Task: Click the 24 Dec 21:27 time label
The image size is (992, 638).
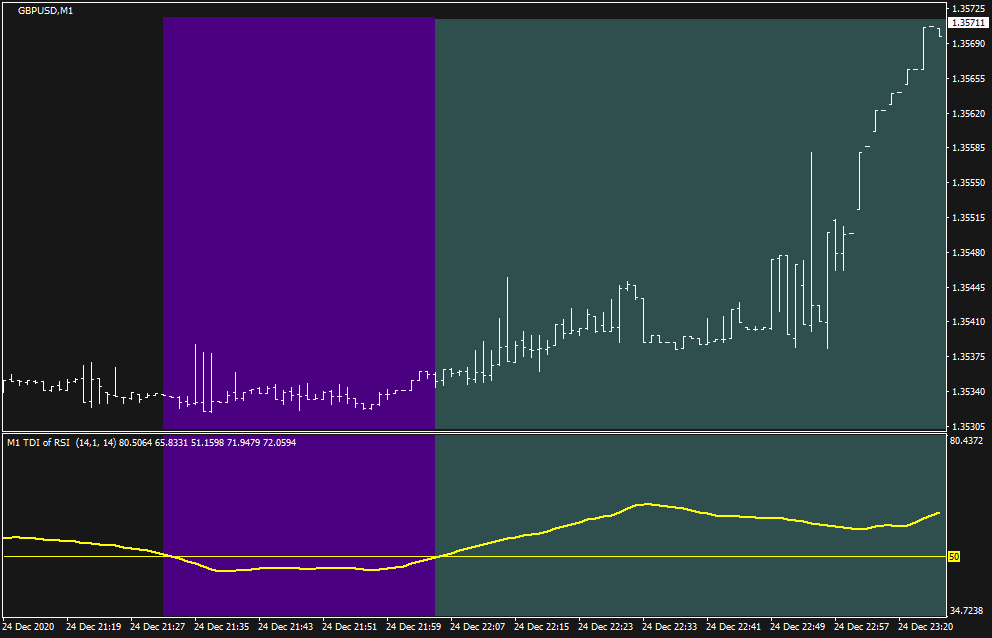Action: 158,627
